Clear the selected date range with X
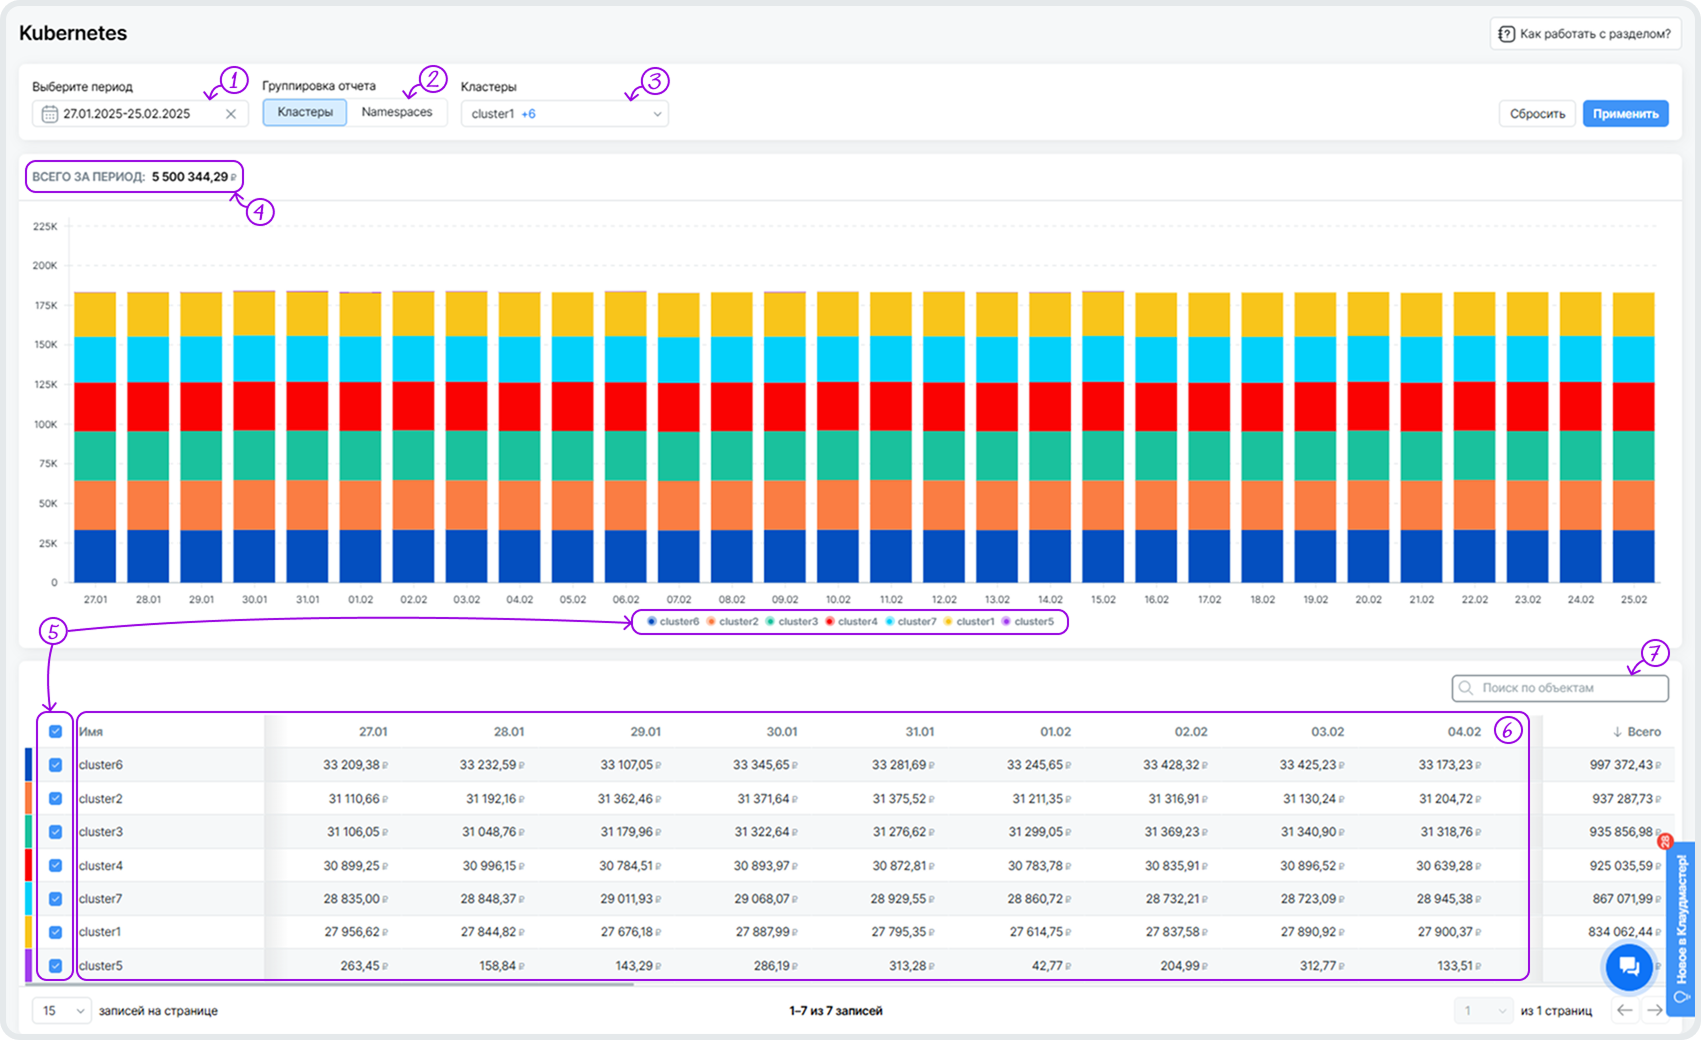This screenshot has height=1040, width=1701. tap(231, 114)
